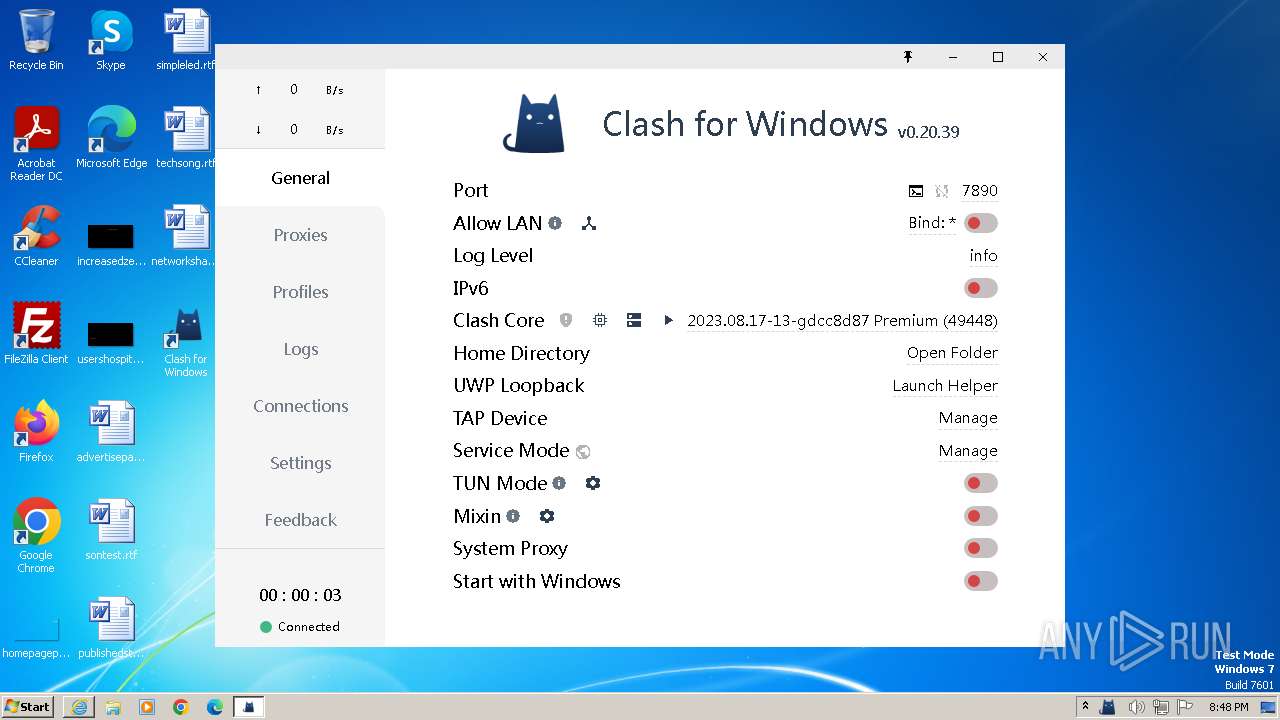Turn on the System Proxy switch
The width and height of the screenshot is (1280, 720).
click(980, 548)
